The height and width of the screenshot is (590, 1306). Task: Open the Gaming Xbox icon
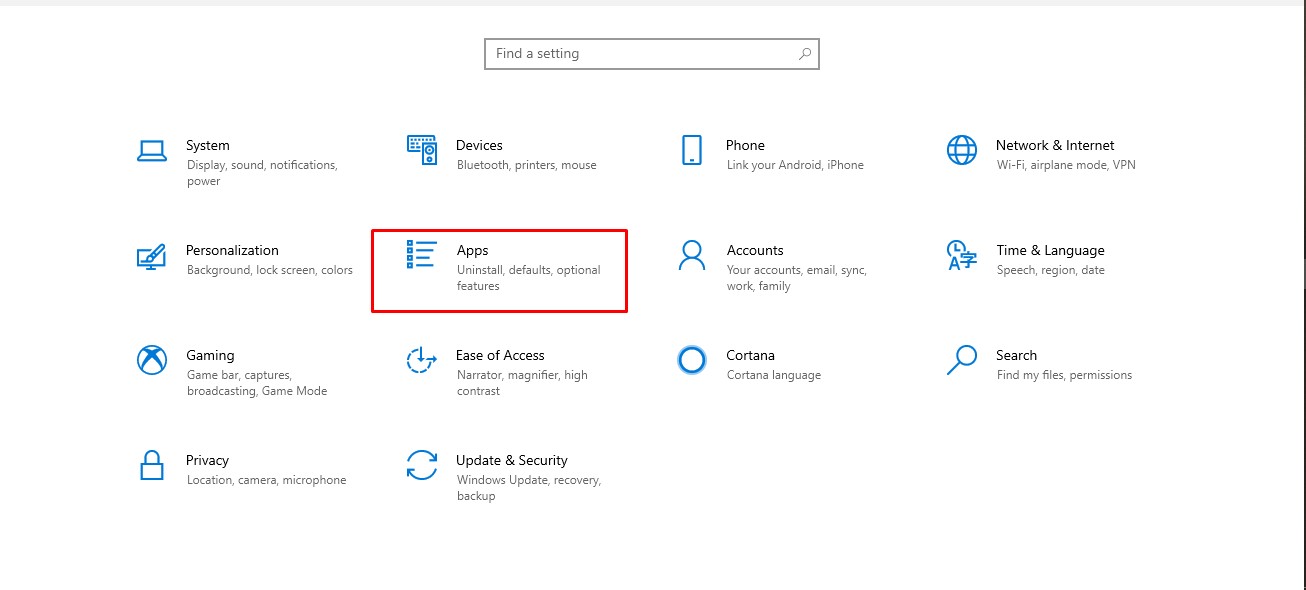pos(151,360)
